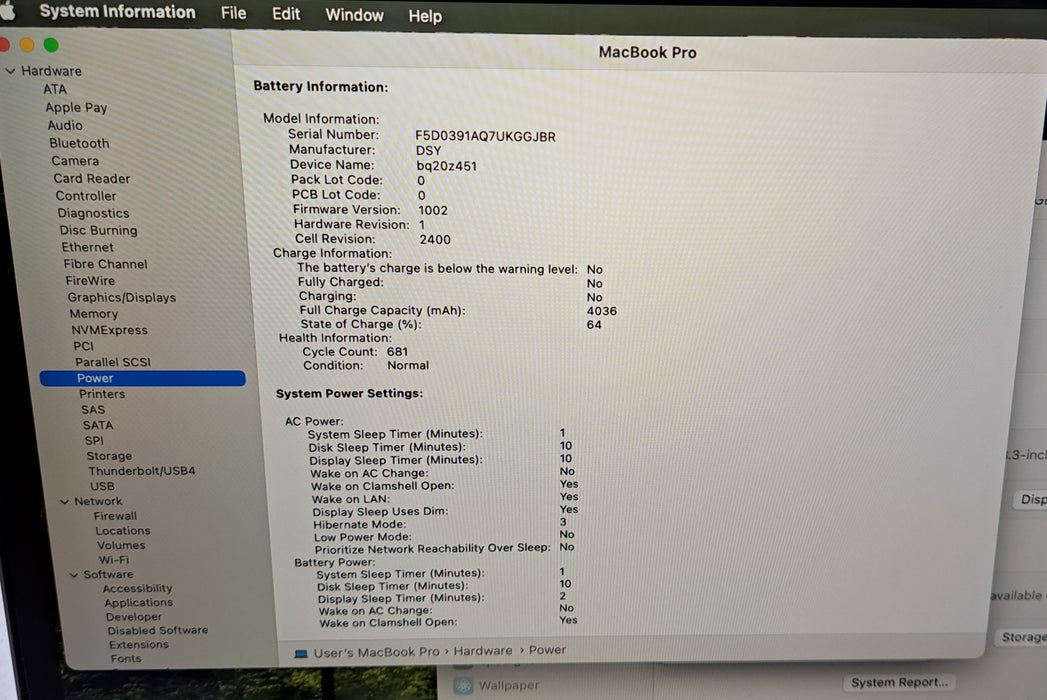The width and height of the screenshot is (1047, 700).
Task: Click the MacBook Pro window title
Action: click(x=647, y=52)
